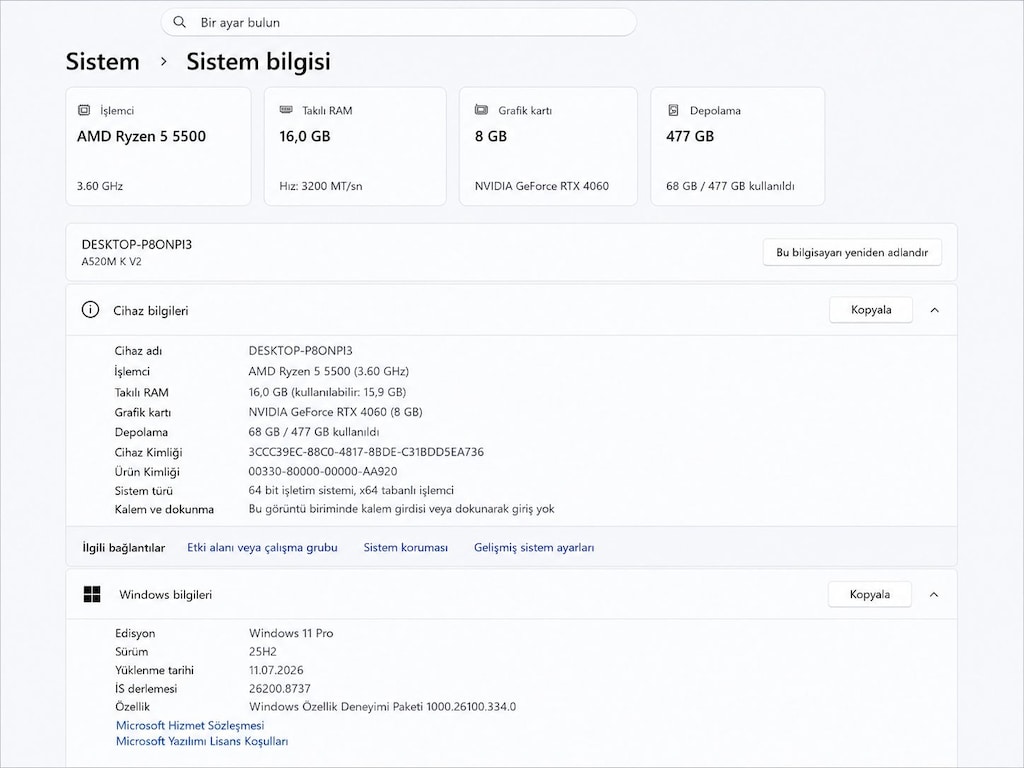Click the search magnifier icon

(x=180, y=22)
